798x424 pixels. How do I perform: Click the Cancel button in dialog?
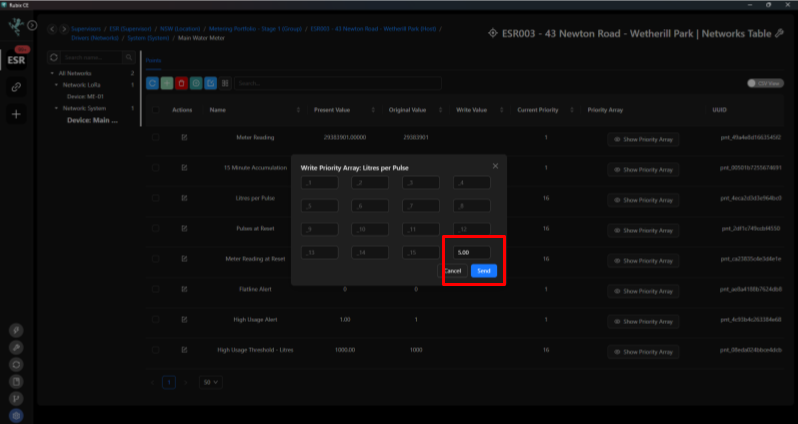(452, 271)
